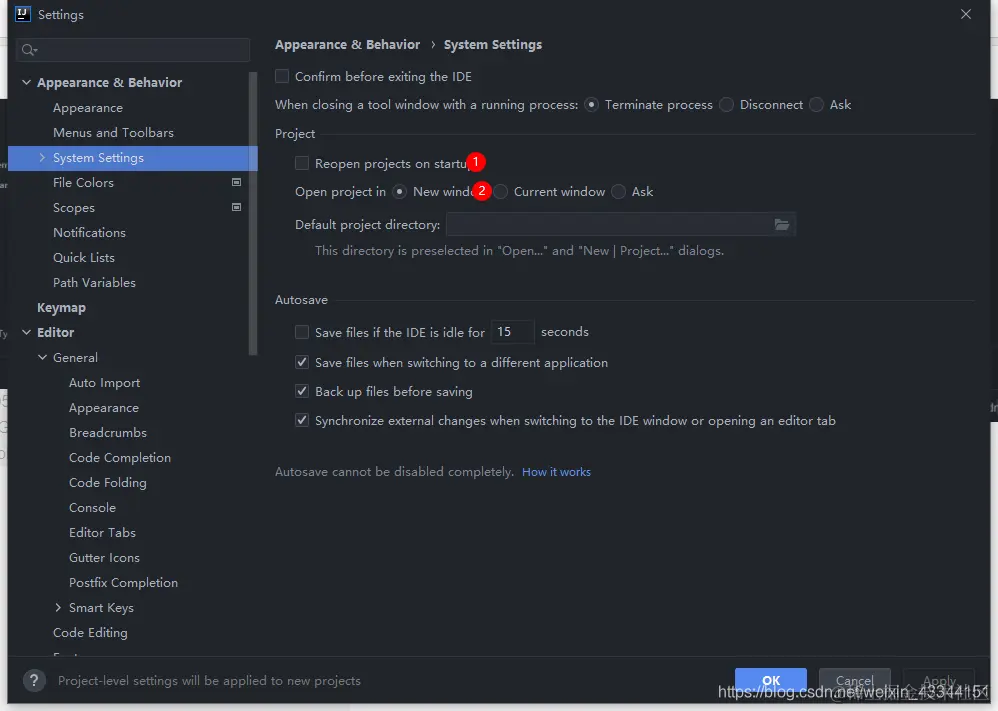Enable Save files if IDE is idle
998x711 pixels.
click(x=302, y=332)
